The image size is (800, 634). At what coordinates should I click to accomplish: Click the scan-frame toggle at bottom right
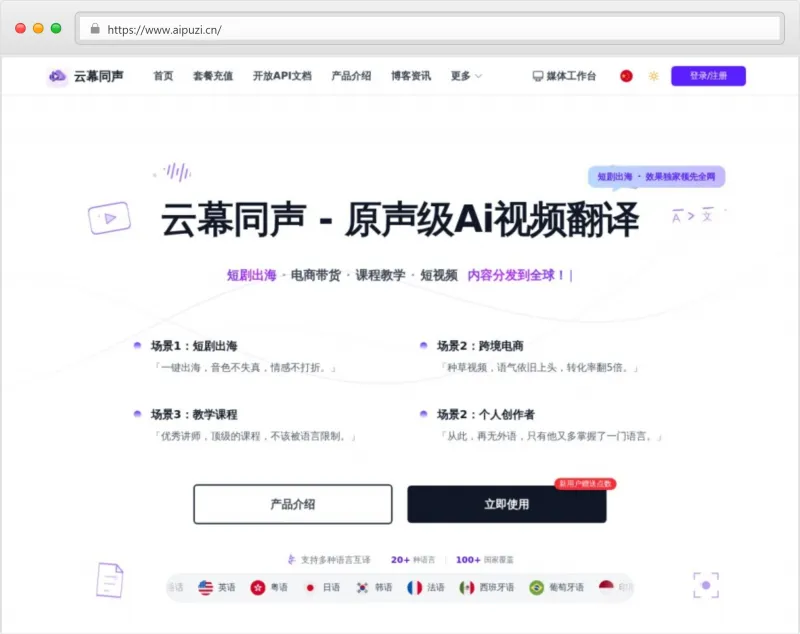pyautogui.click(x=705, y=585)
